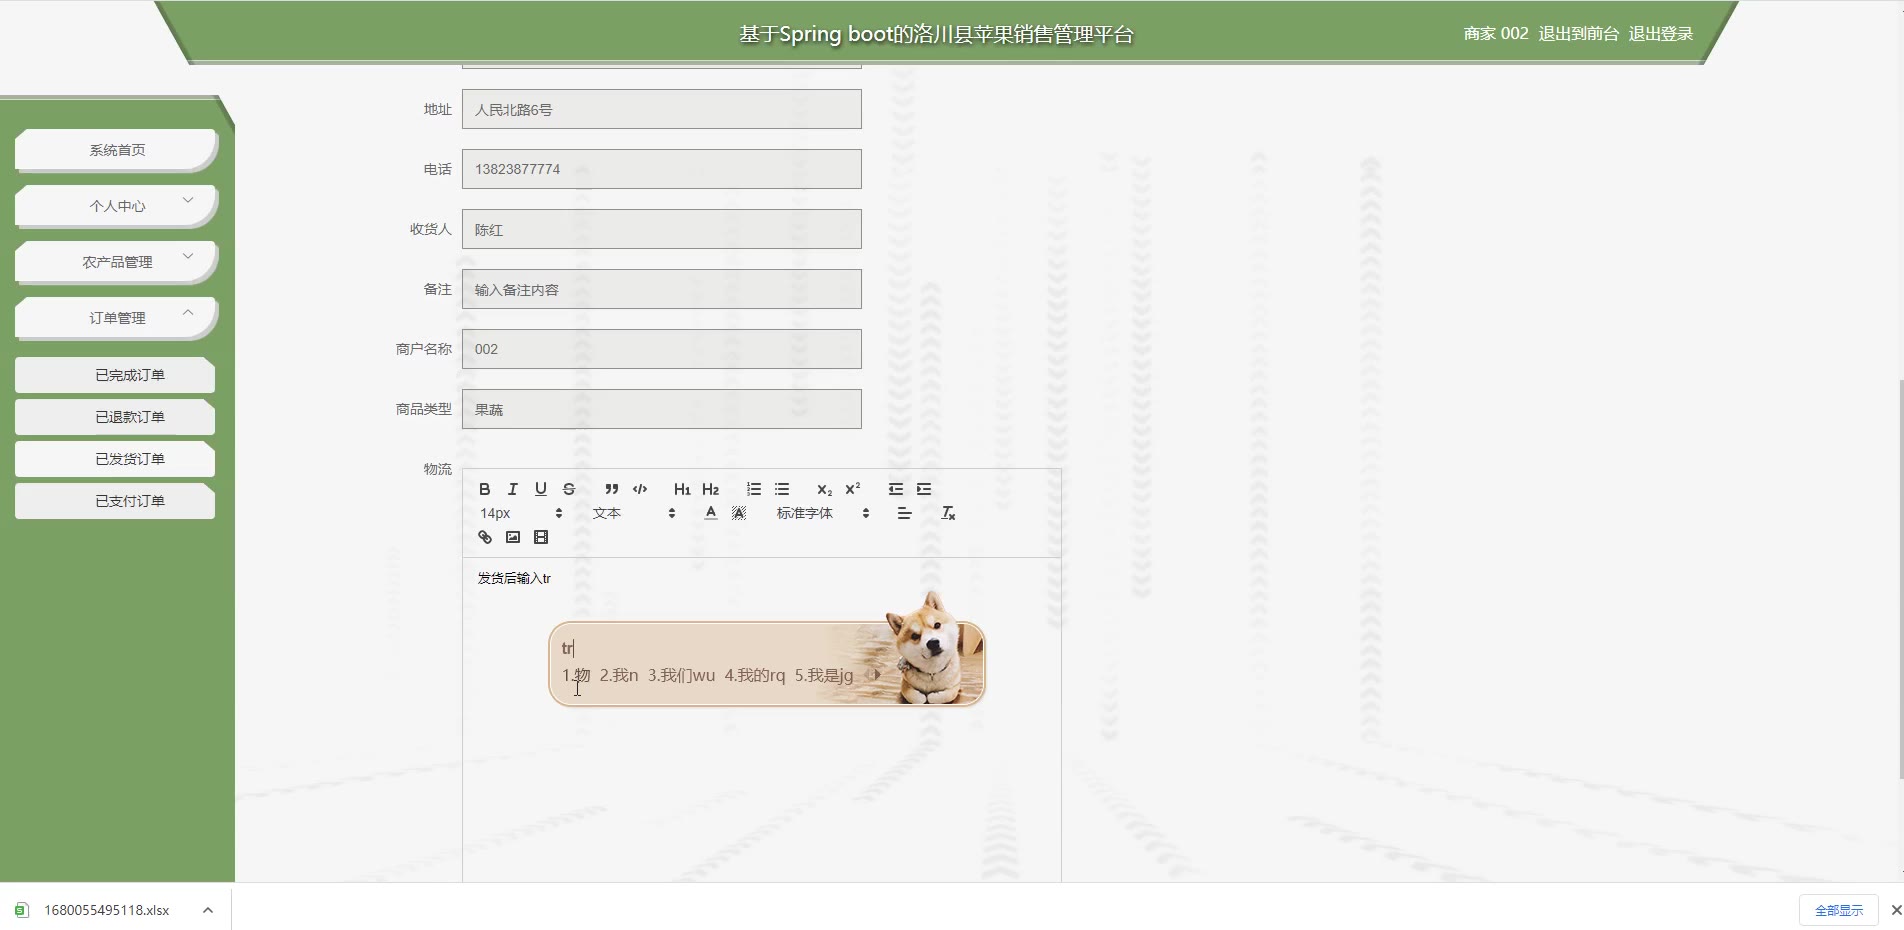The width and height of the screenshot is (1904, 930).
Task: Choose IME candidate 5.我是jg
Action: click(x=824, y=675)
